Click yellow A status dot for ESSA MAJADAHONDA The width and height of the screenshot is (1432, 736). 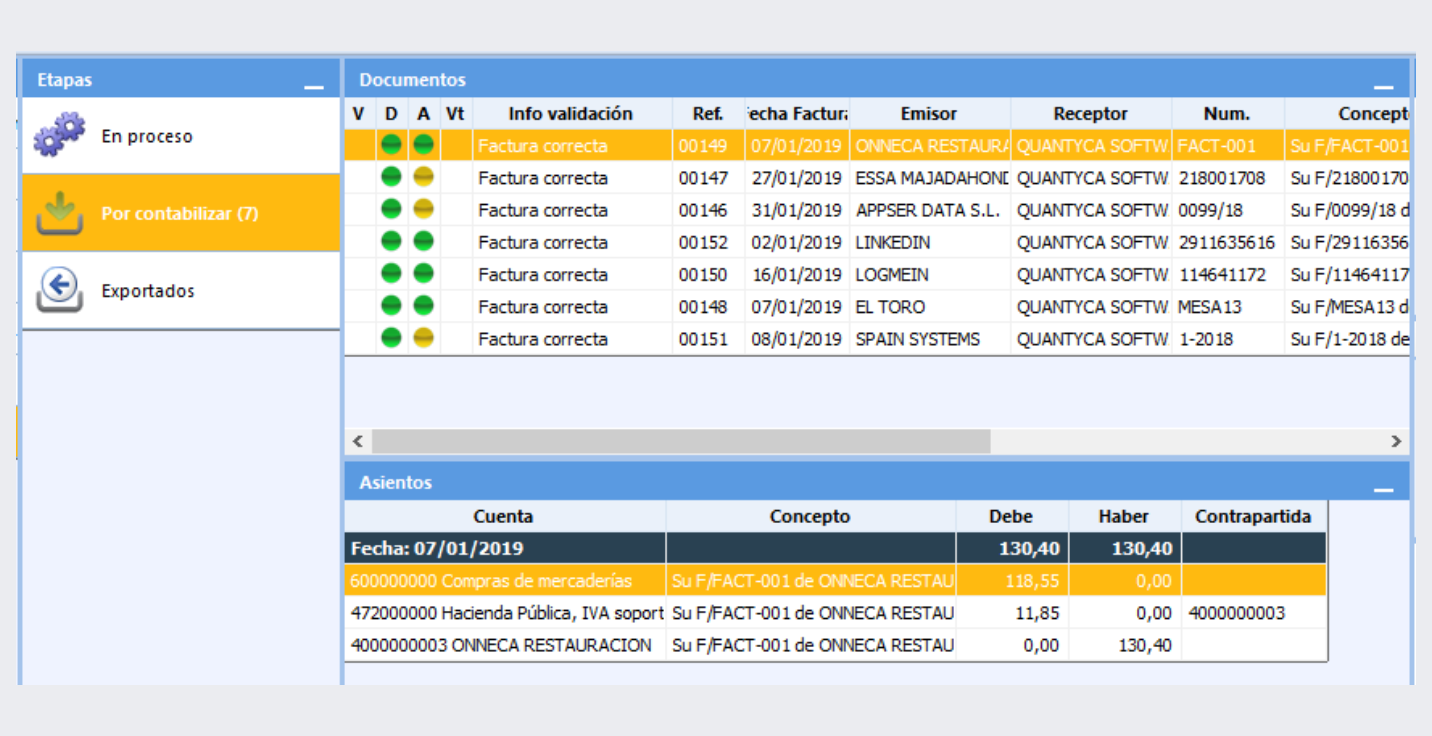tap(424, 178)
